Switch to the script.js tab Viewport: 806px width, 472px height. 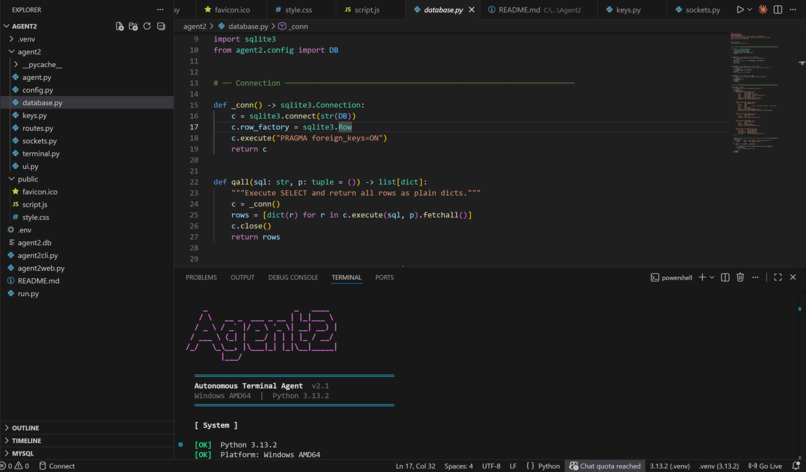(x=362, y=10)
